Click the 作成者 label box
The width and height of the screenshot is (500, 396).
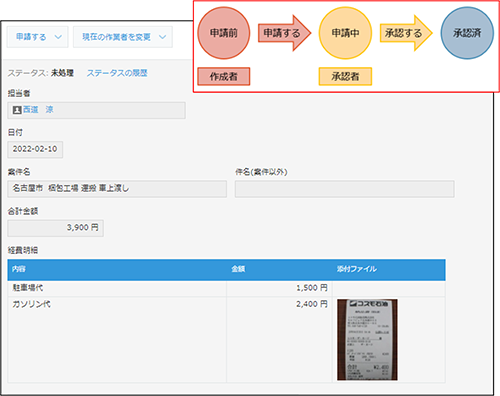click(224, 77)
